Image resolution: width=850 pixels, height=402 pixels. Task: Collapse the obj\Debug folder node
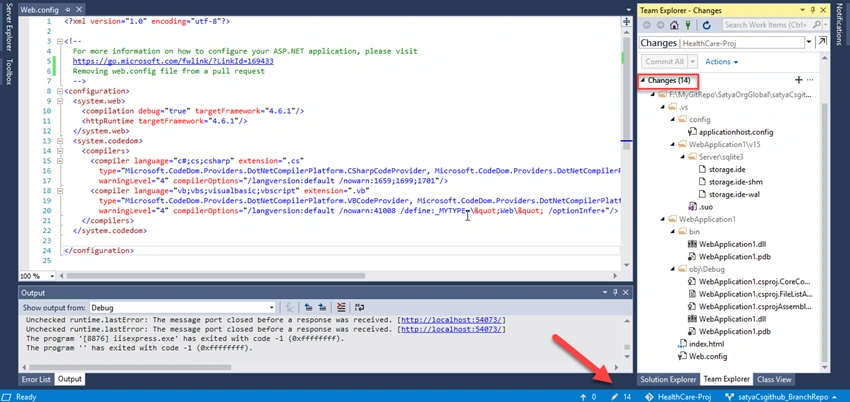tap(673, 269)
